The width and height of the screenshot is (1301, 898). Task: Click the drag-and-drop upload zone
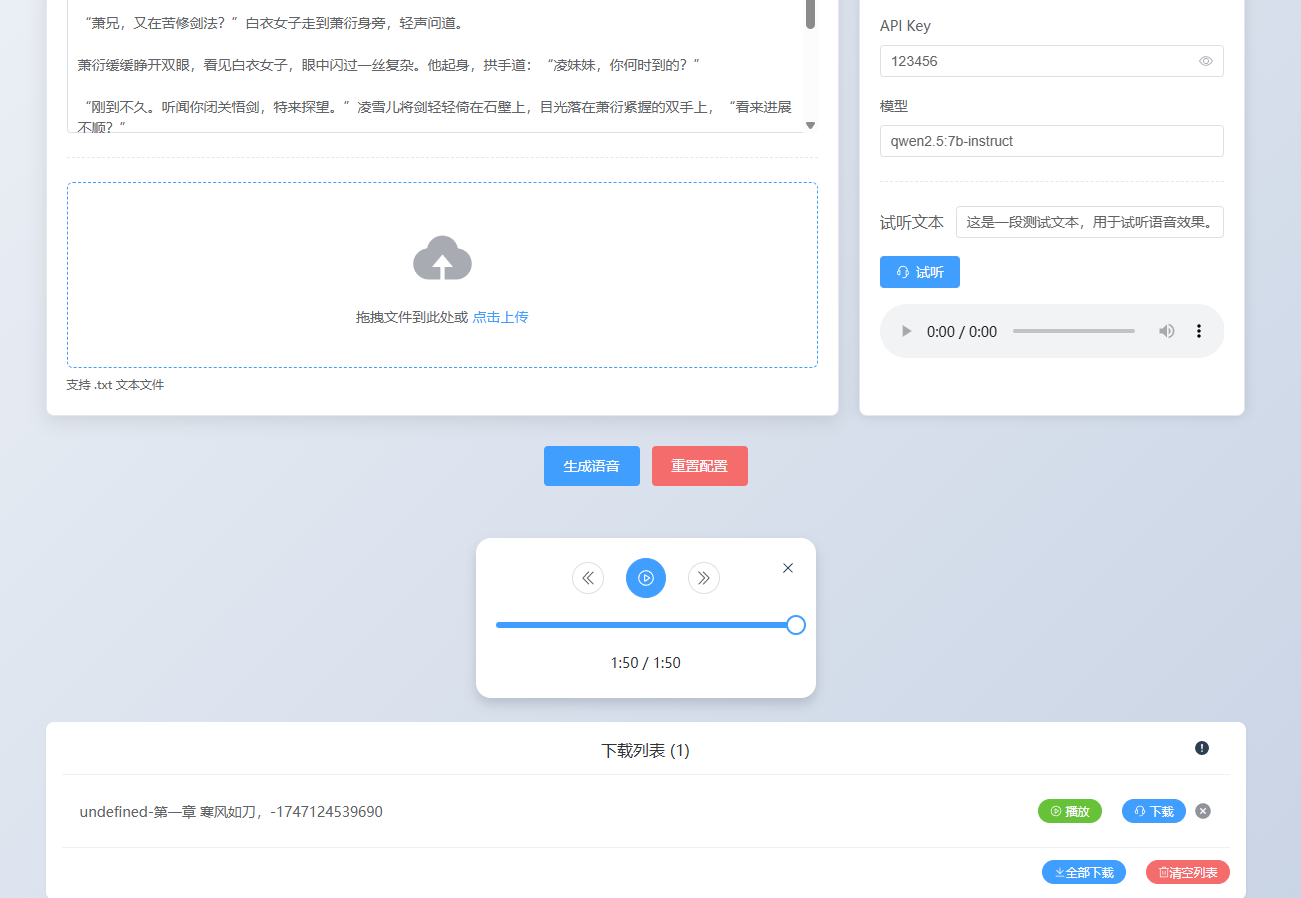click(442, 275)
